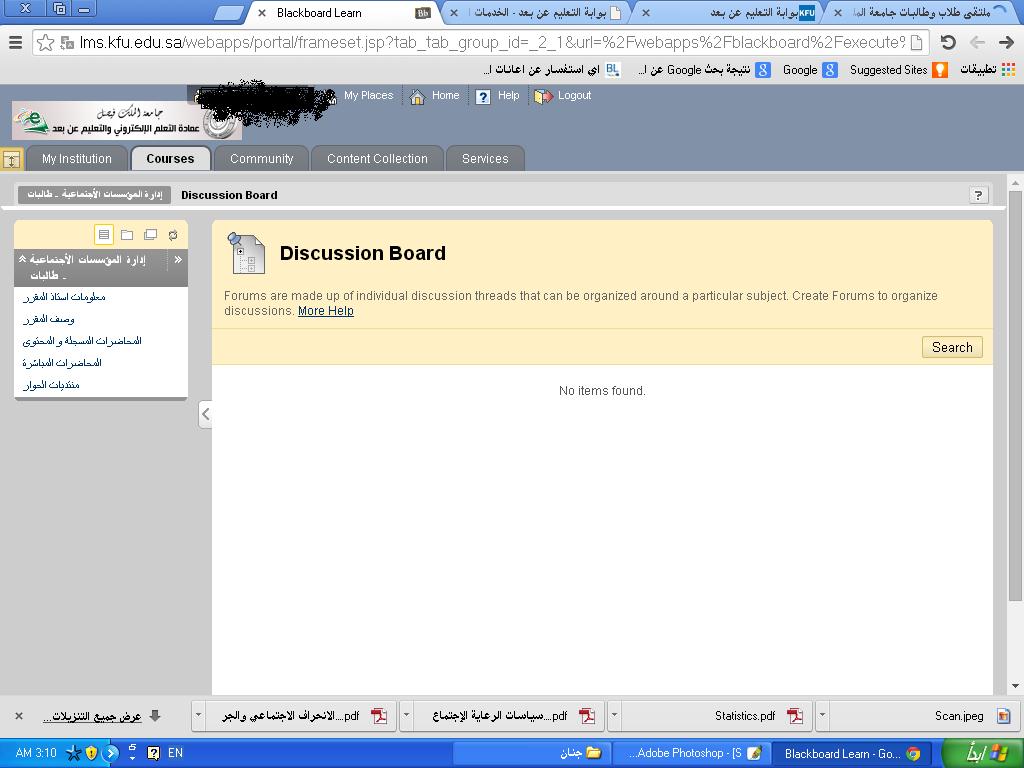The image size is (1024, 768).
Task: Open the More Help link
Action: point(326,311)
